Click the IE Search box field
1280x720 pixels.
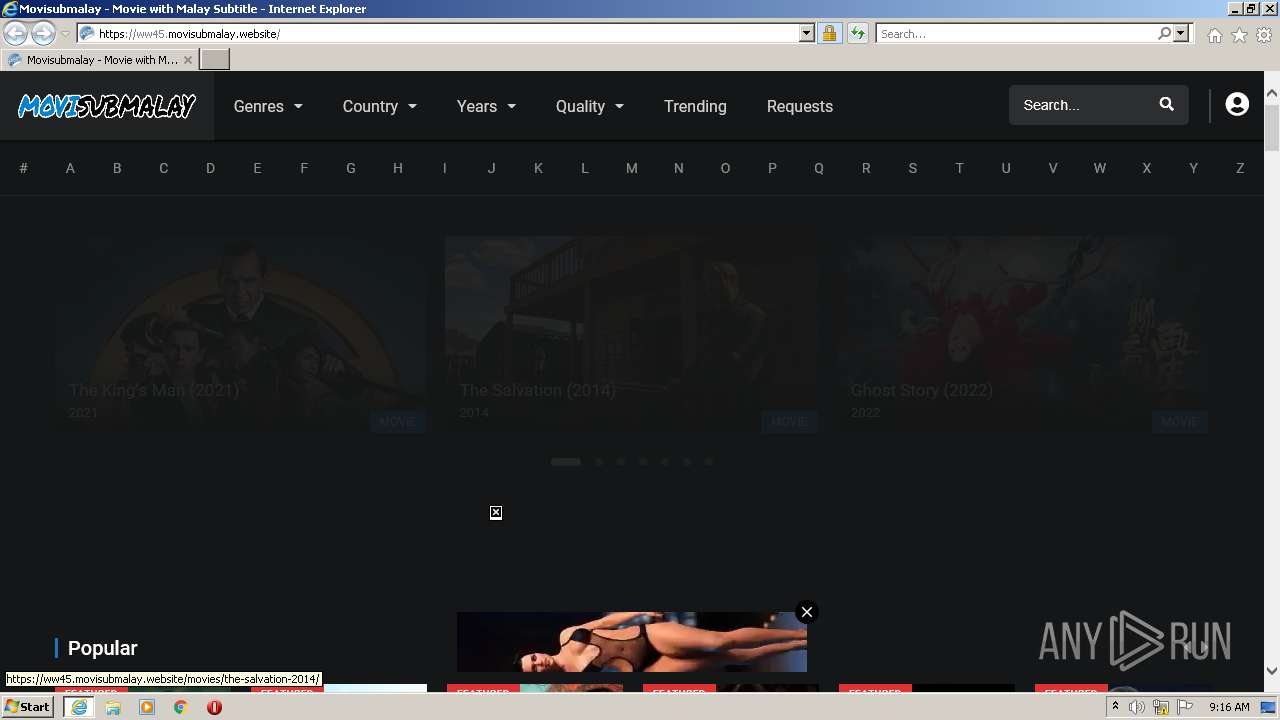1015,33
